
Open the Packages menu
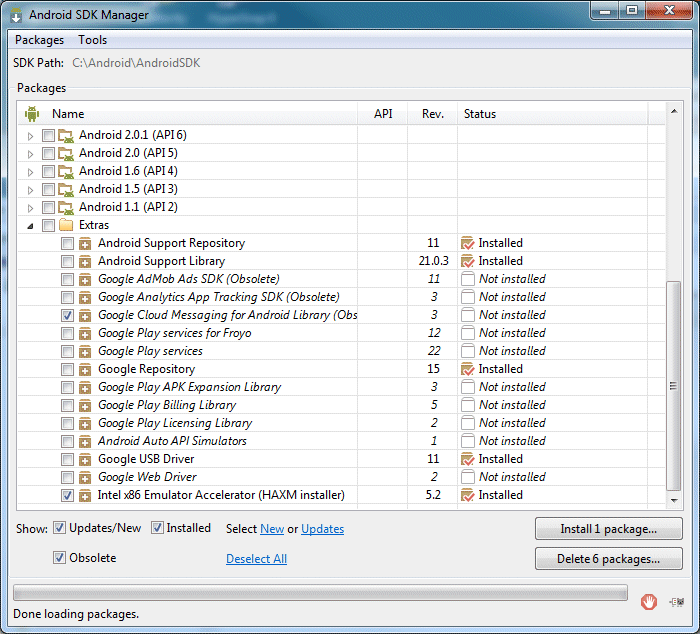39,40
